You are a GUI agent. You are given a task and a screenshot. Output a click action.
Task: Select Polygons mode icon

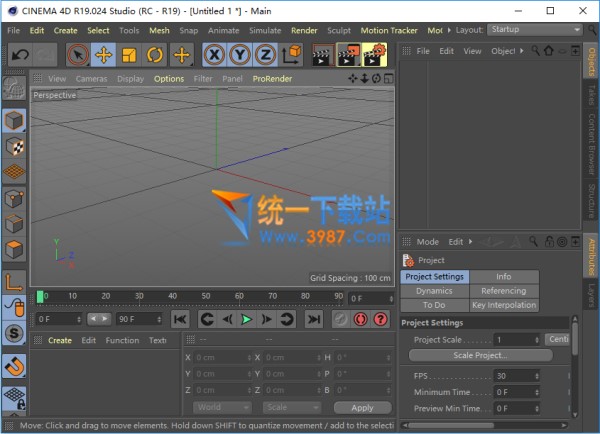[14, 250]
